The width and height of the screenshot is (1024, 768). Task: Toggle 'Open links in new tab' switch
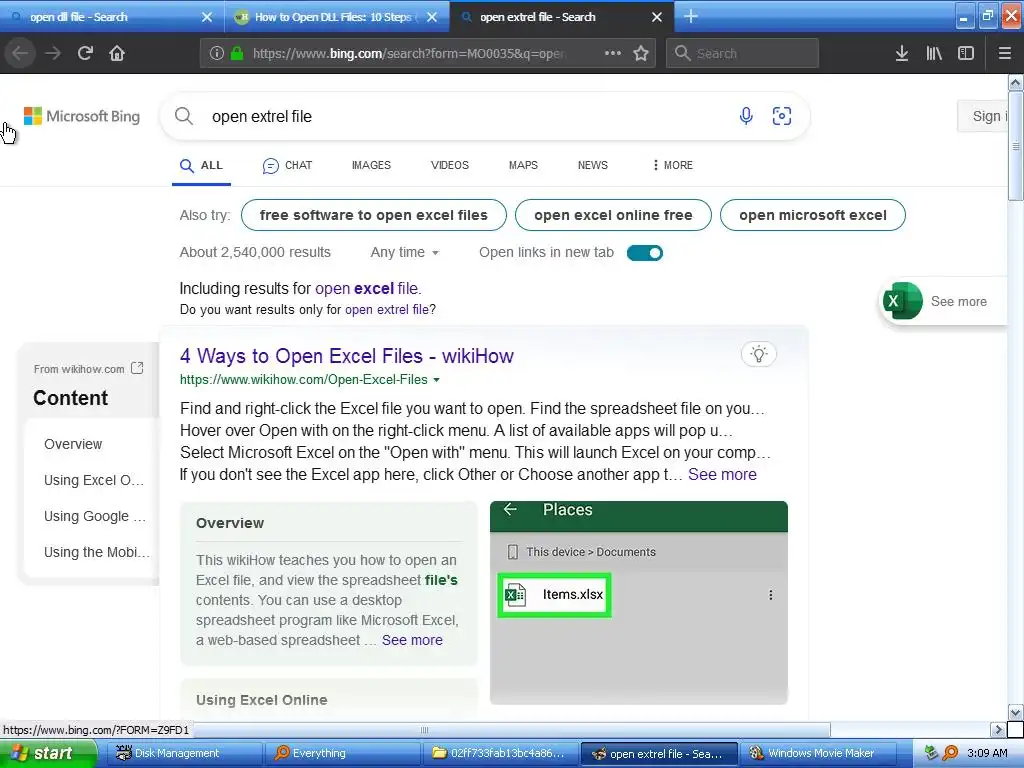[645, 253]
